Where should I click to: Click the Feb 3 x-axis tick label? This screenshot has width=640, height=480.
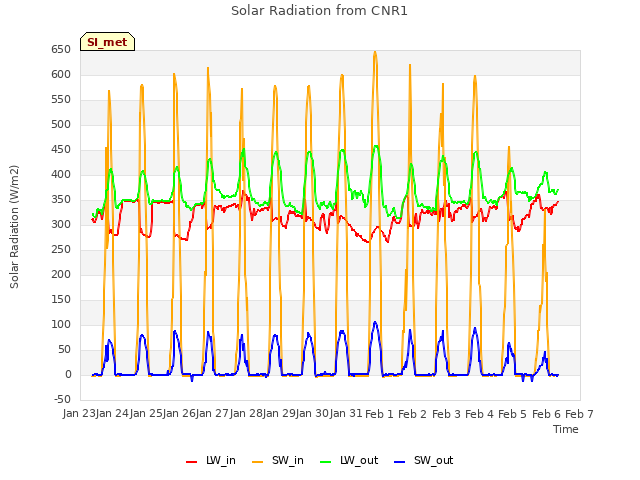coord(446,414)
